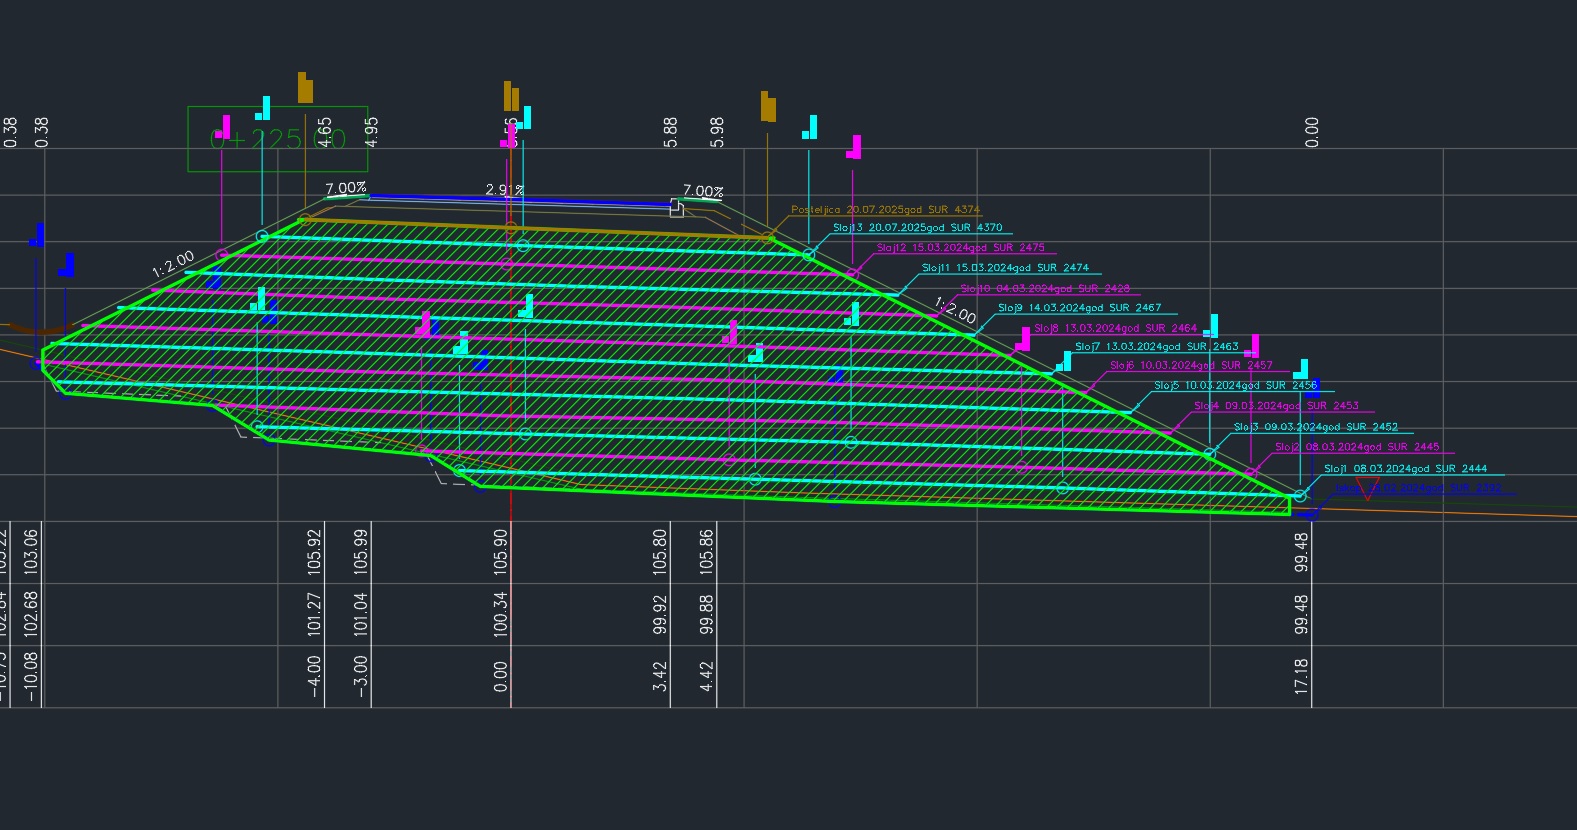This screenshot has height=830, width=1577.
Task: Click the 4.42 offset value
Action: 706,676
